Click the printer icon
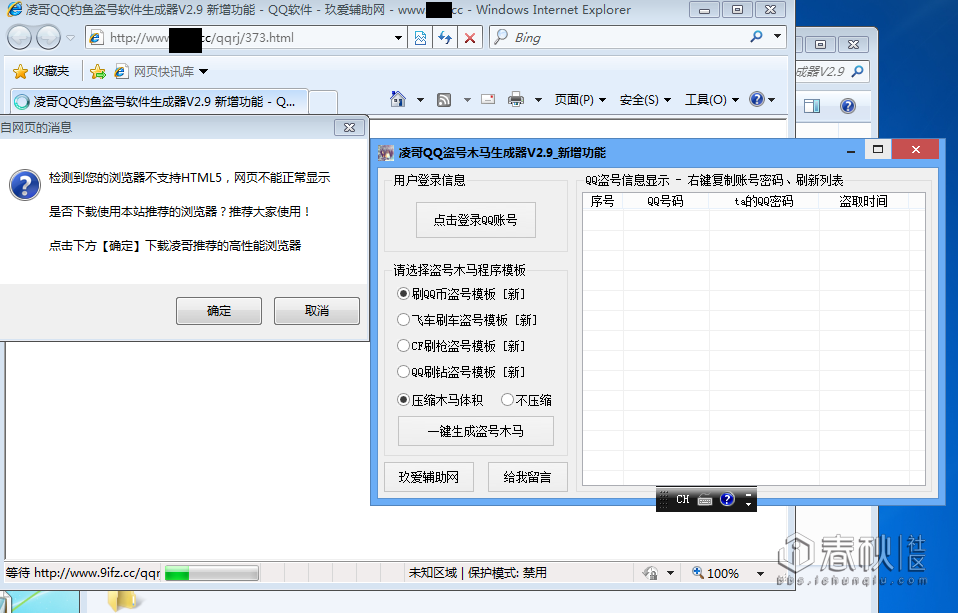Viewport: 958px width, 613px height. click(516, 99)
